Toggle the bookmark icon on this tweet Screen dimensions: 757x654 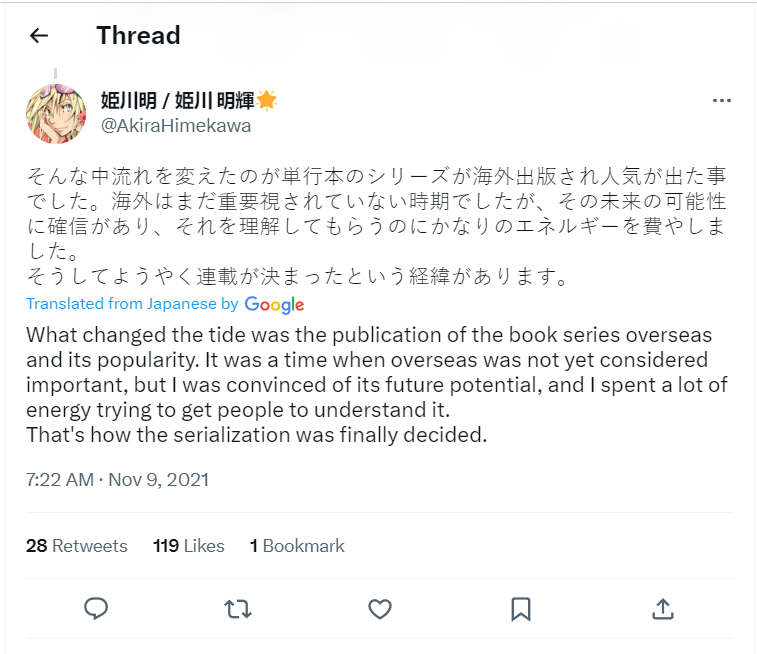pyautogui.click(x=520, y=608)
